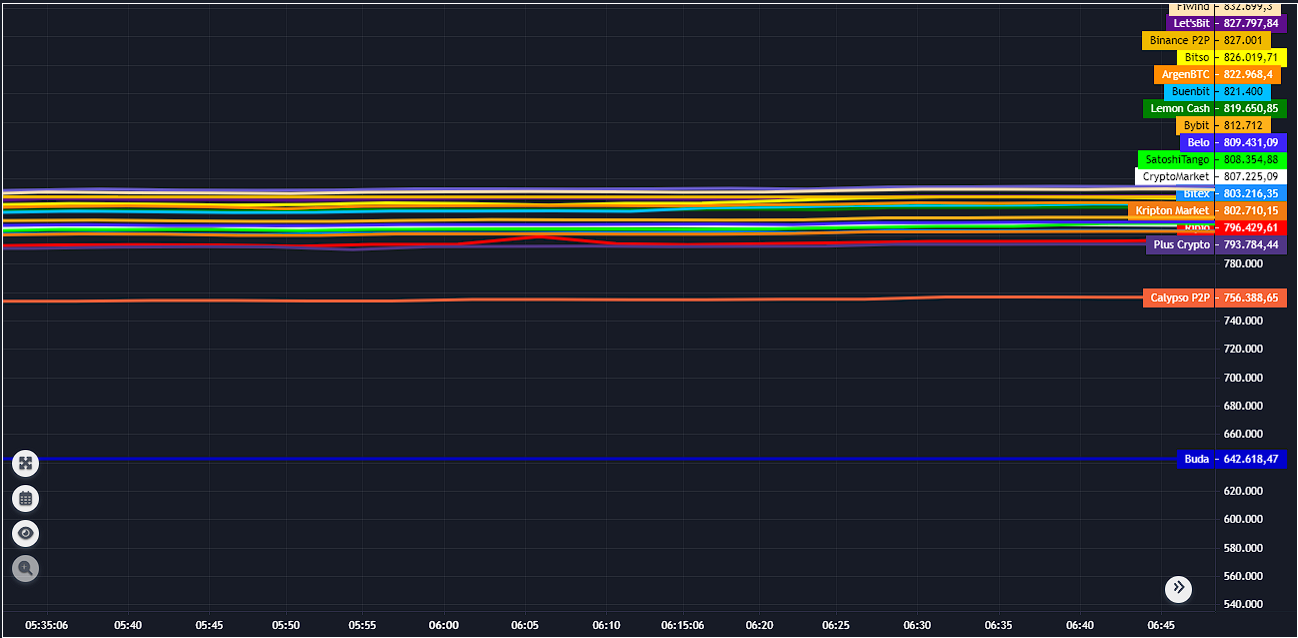Click the 06:15:06 time axis label
The width and height of the screenshot is (1298, 638).
pyautogui.click(x=683, y=625)
